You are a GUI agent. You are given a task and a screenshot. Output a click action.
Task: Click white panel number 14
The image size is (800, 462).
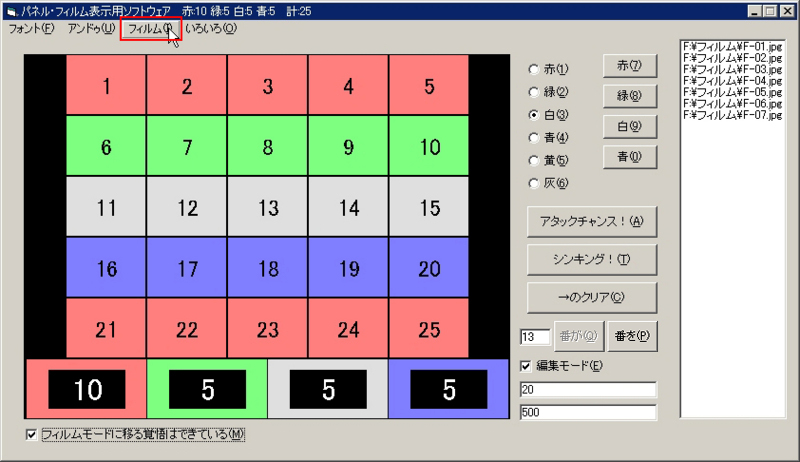(348, 207)
